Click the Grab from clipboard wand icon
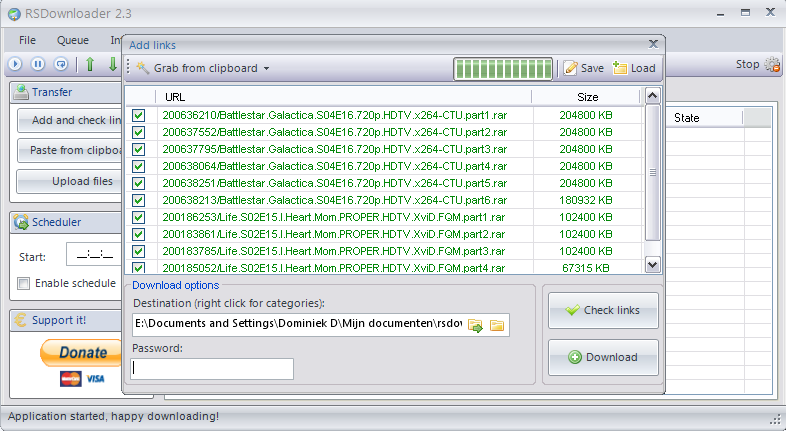 (x=142, y=68)
